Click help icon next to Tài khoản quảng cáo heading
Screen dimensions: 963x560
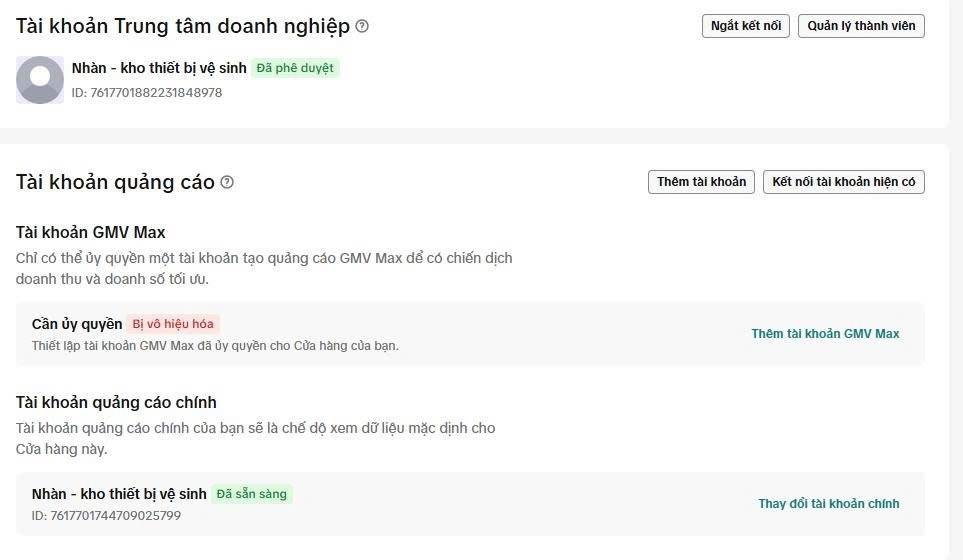227,182
